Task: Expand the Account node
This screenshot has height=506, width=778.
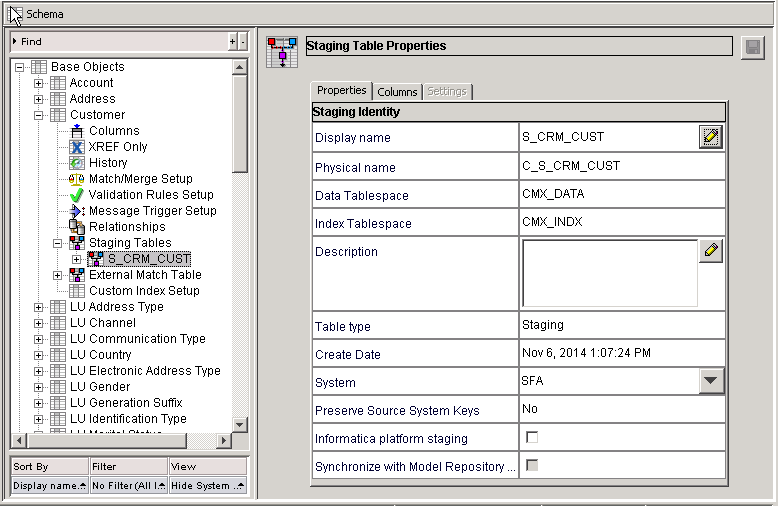Action: pyautogui.click(x=38, y=83)
